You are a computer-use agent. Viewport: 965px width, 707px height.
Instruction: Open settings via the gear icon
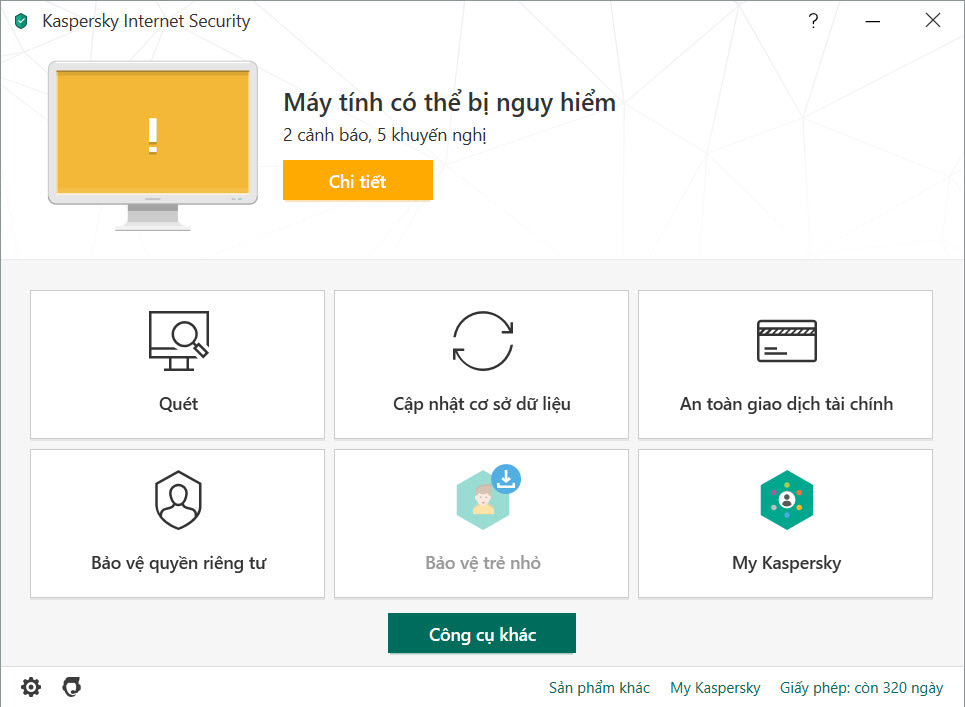tap(31, 687)
